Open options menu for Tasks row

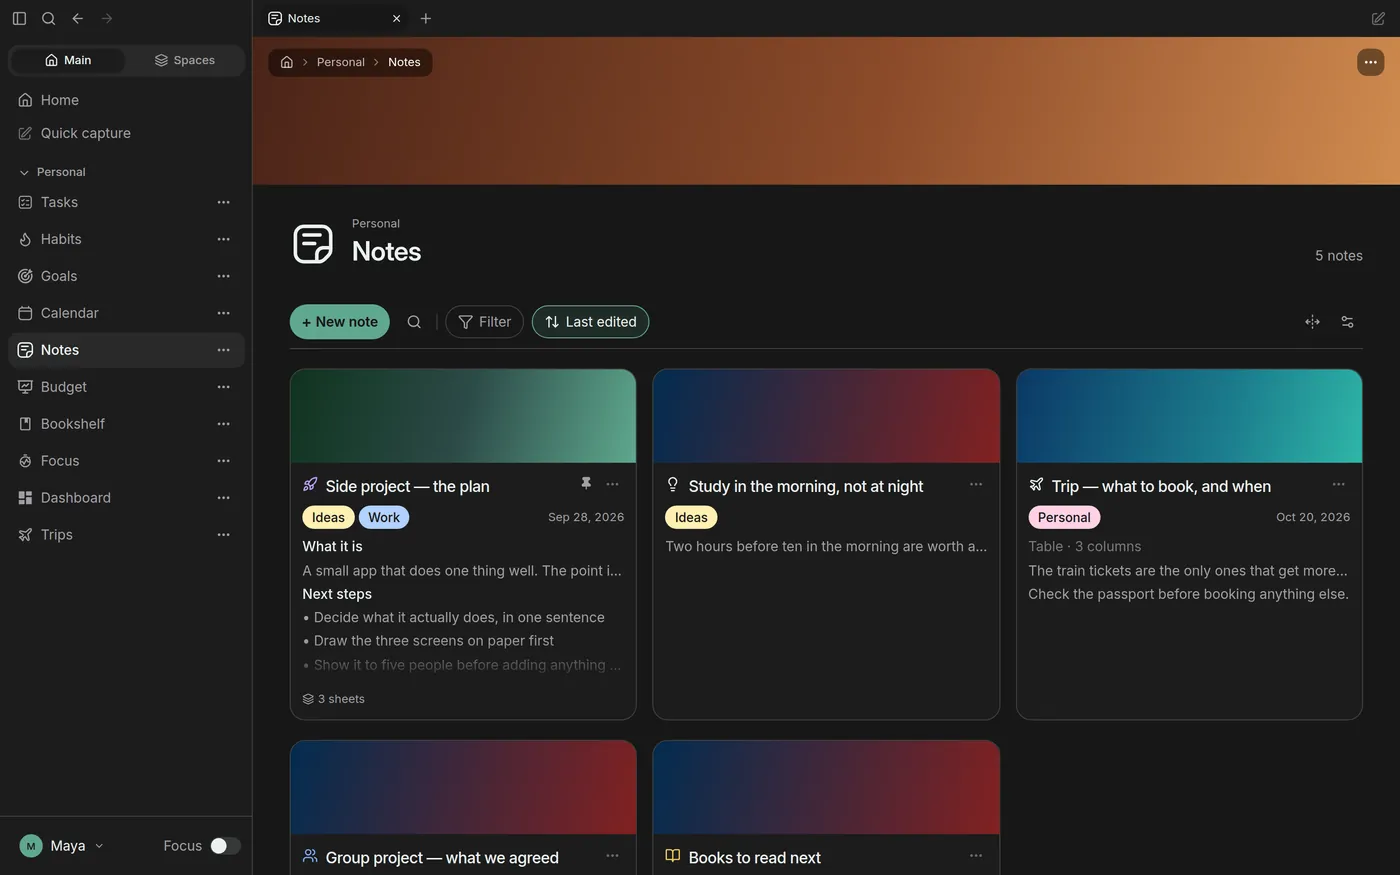[224, 202]
